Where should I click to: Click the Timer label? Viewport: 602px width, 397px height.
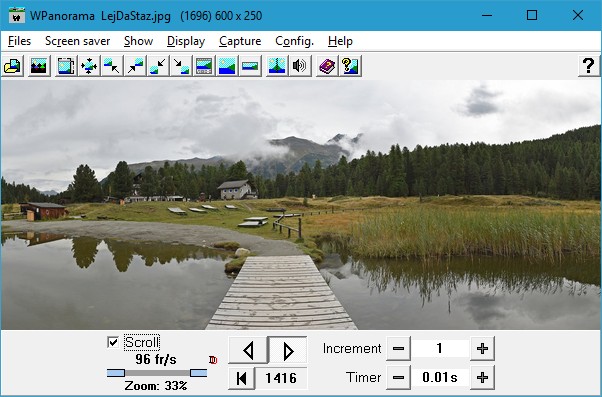[363, 377]
